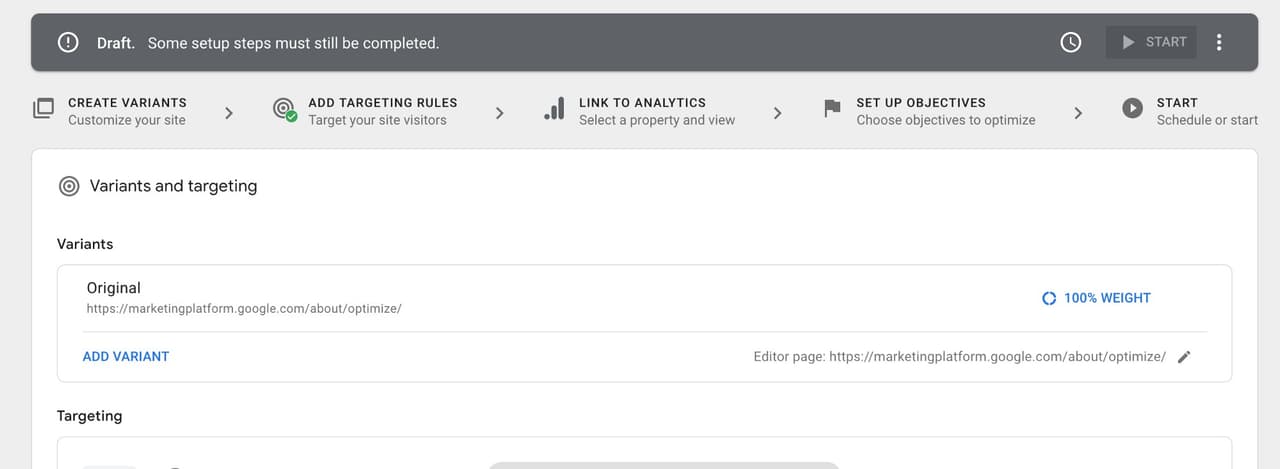Screen dimensions: 1280x469
Task: Open the three-dot more options menu
Action: pos(1218,43)
